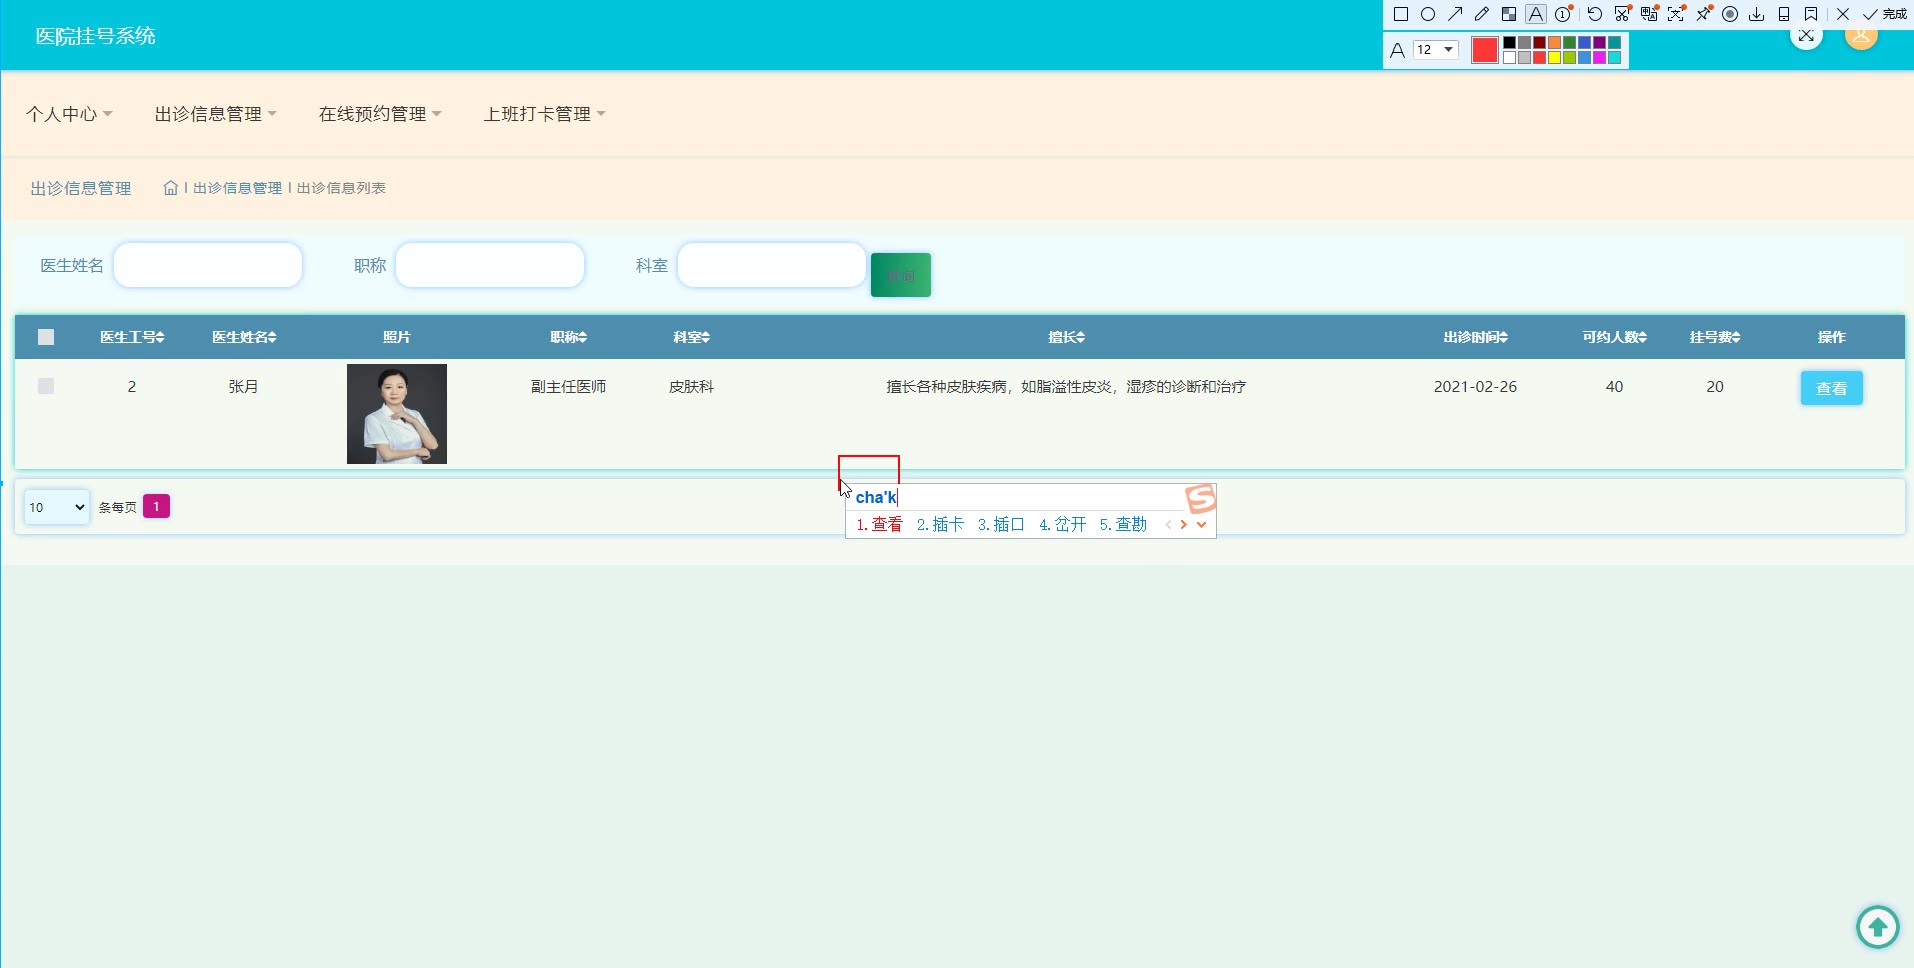The height and width of the screenshot is (968, 1914).
Task: Select the numbered marker tool
Action: 1563,14
